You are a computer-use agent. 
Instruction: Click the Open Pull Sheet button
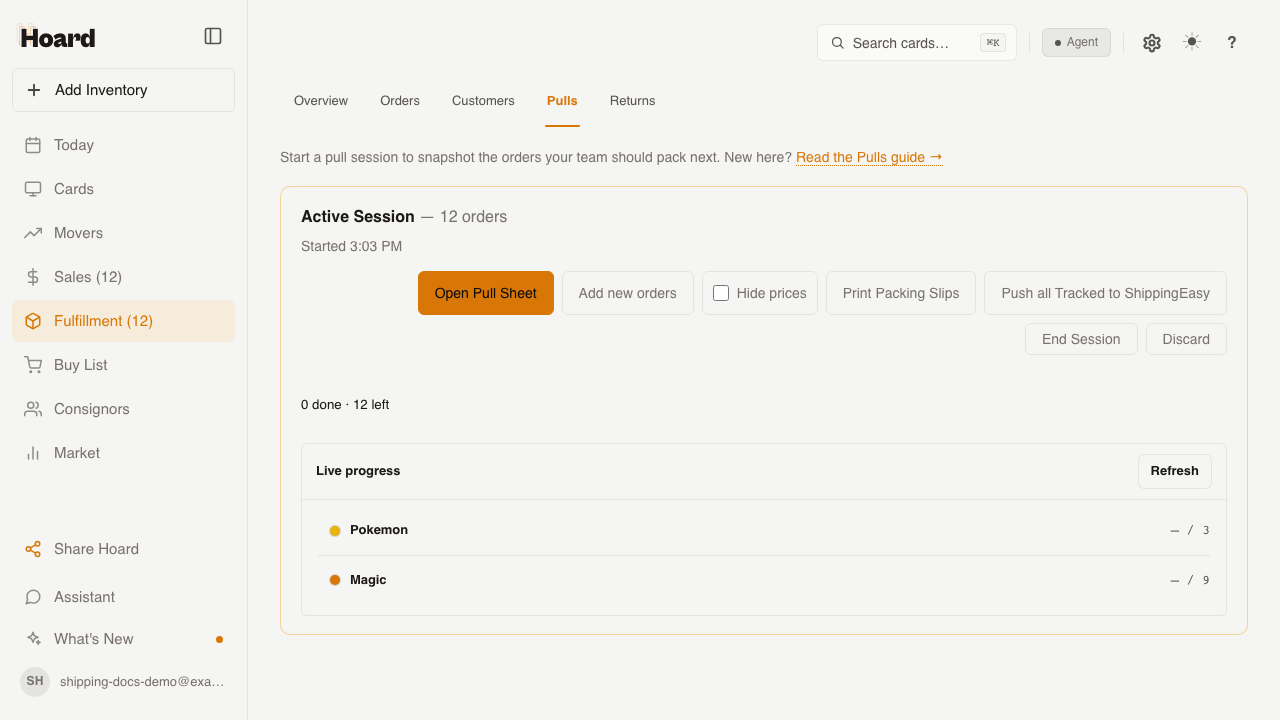[x=486, y=293]
